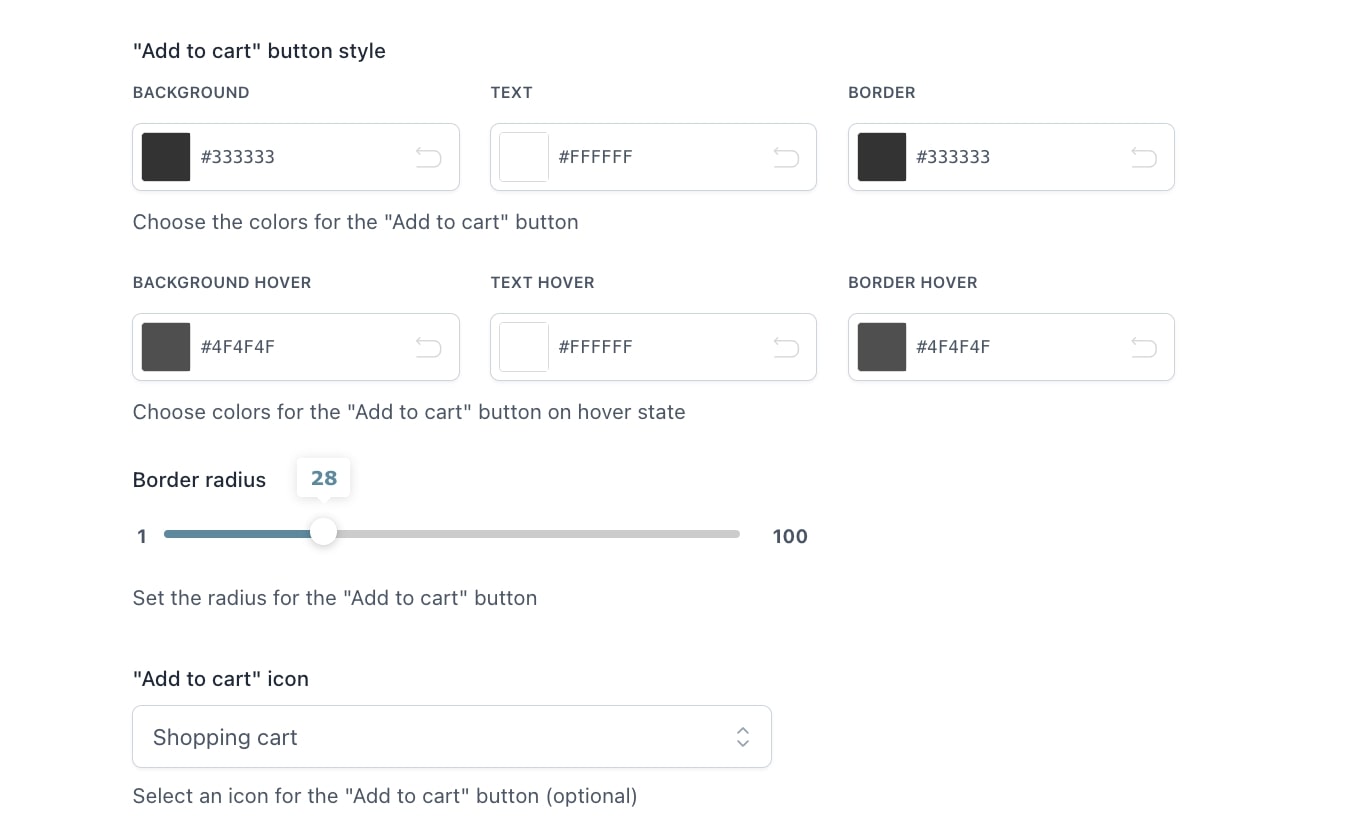Open the Border Hover #4F4F4F swatch
The image size is (1372, 834).
pyautogui.click(x=882, y=347)
